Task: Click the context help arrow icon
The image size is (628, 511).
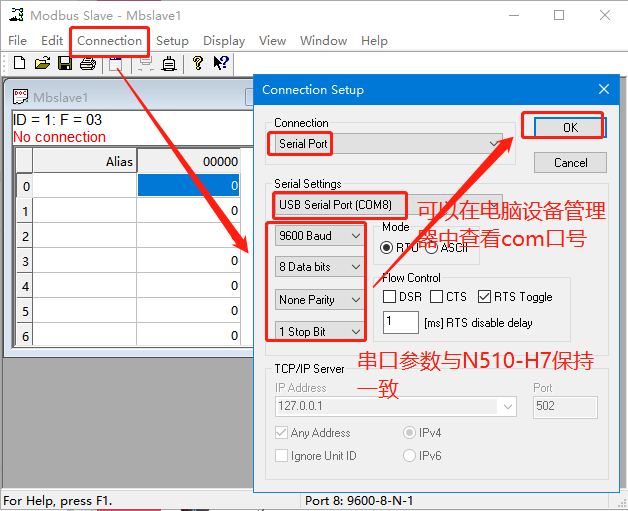Action: tap(221, 64)
